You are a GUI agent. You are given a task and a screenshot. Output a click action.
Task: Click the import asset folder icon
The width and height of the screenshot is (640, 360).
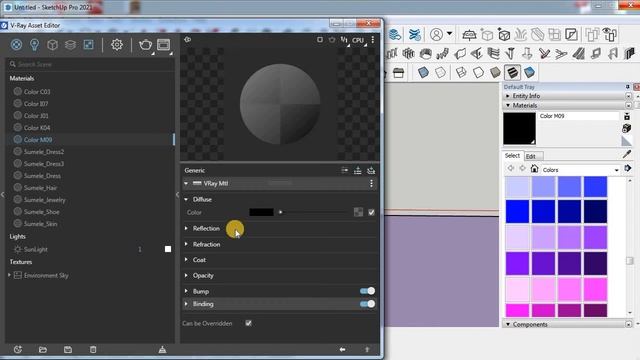42,349
